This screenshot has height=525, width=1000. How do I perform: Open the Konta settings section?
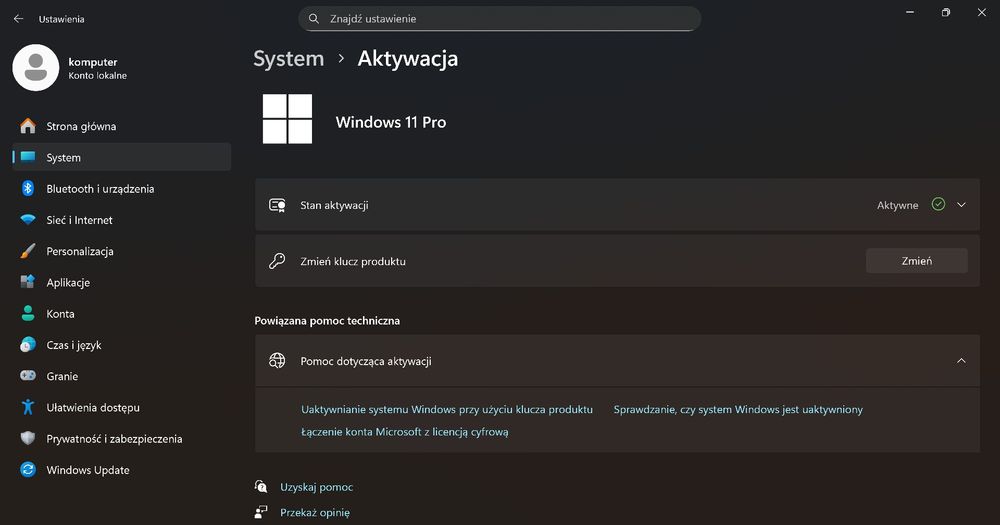pos(60,314)
